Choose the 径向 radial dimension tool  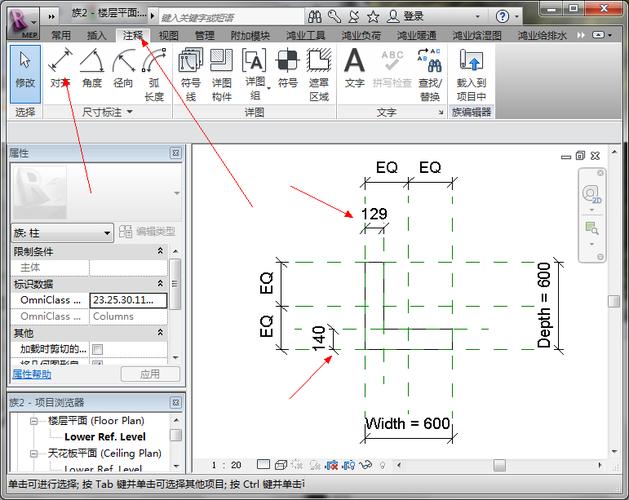(x=122, y=70)
